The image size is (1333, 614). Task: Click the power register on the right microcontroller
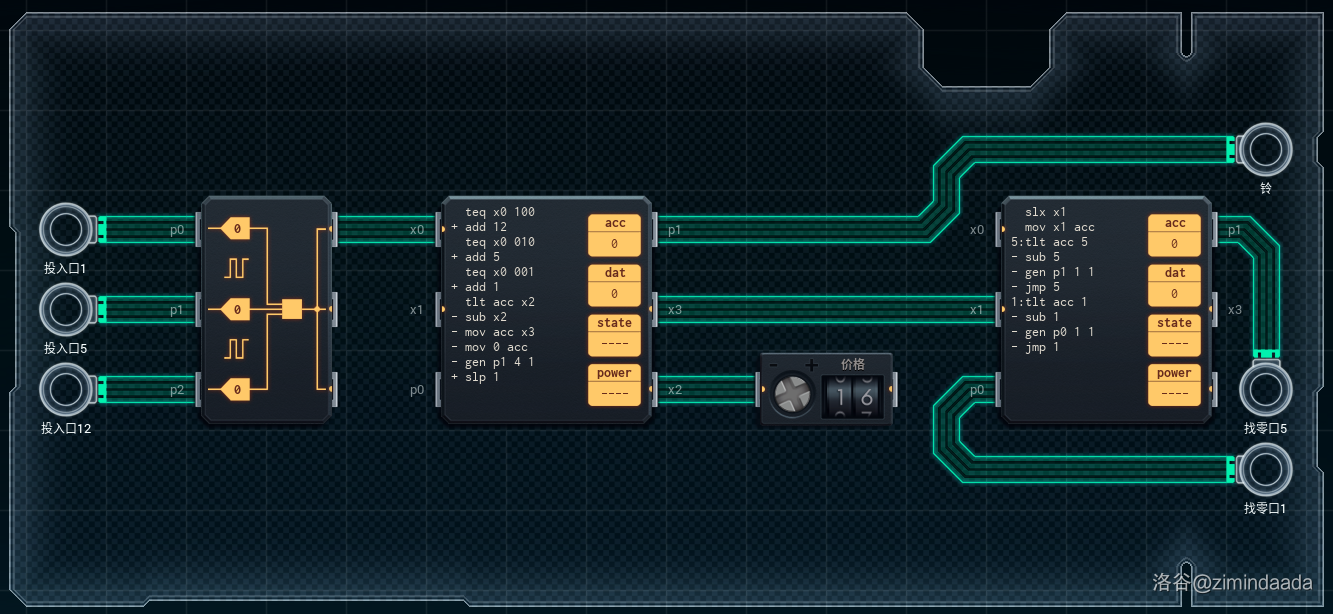tap(1174, 384)
